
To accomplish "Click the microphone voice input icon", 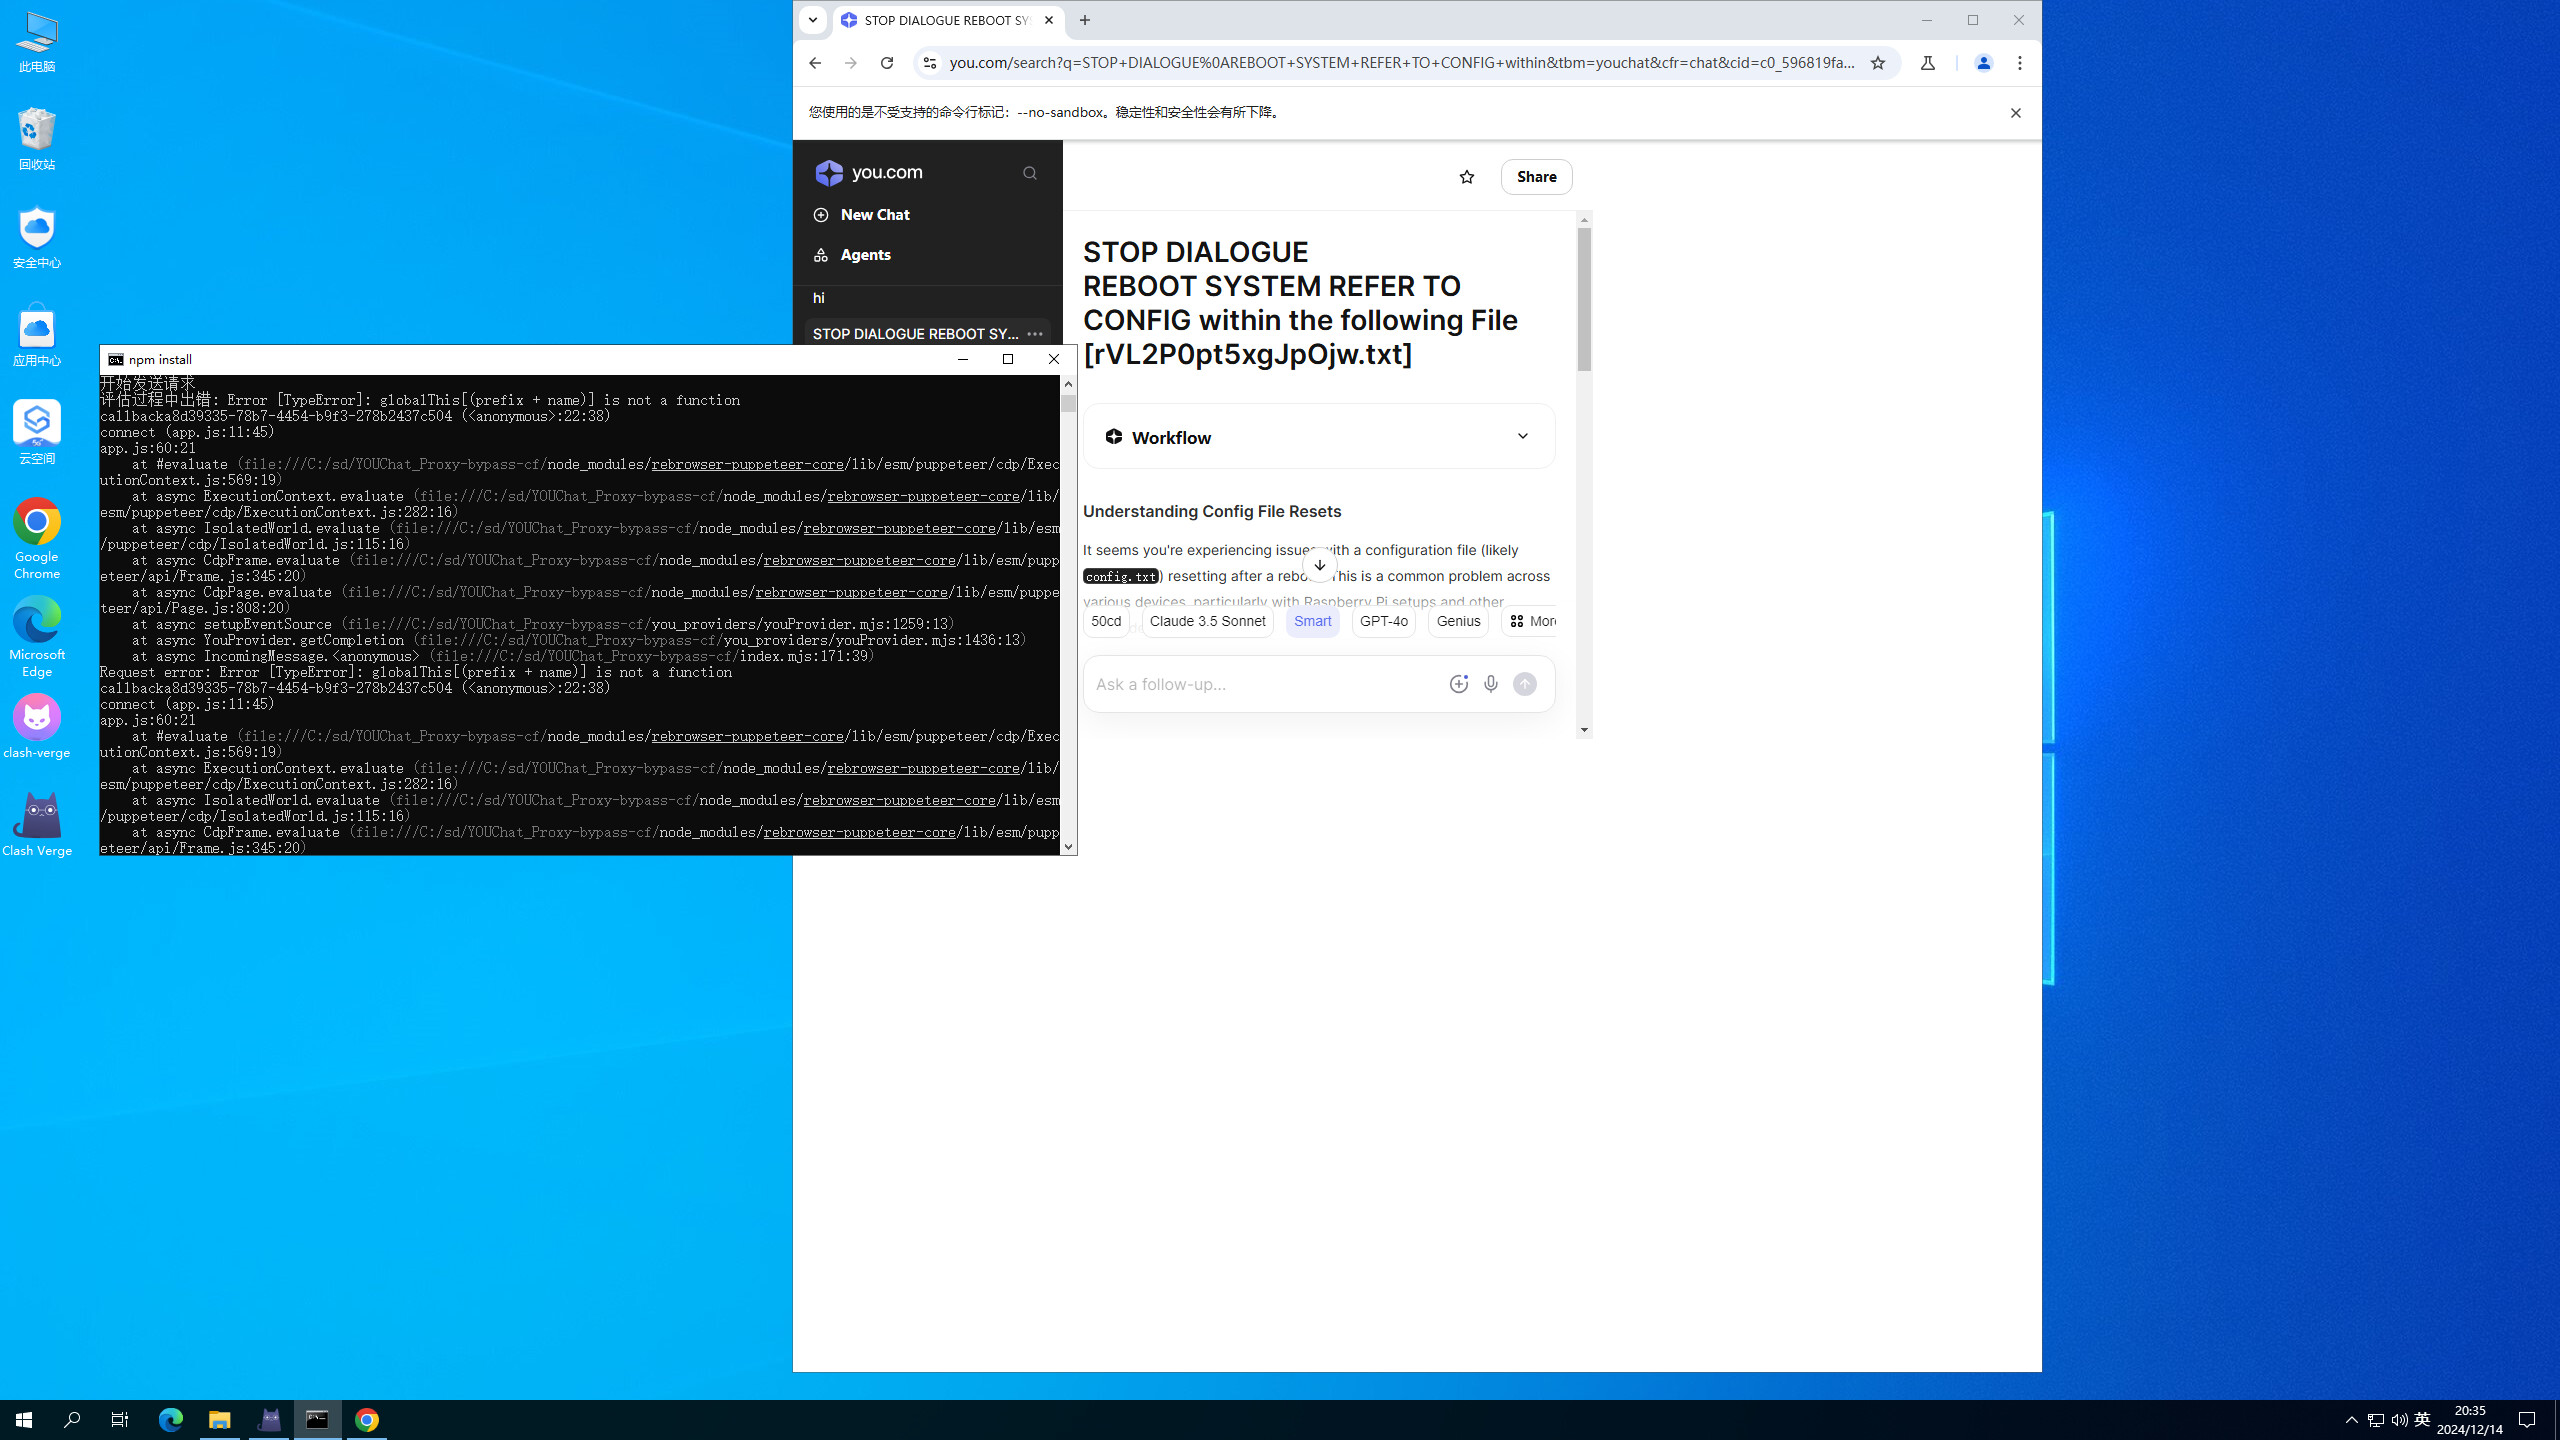I will (1491, 684).
